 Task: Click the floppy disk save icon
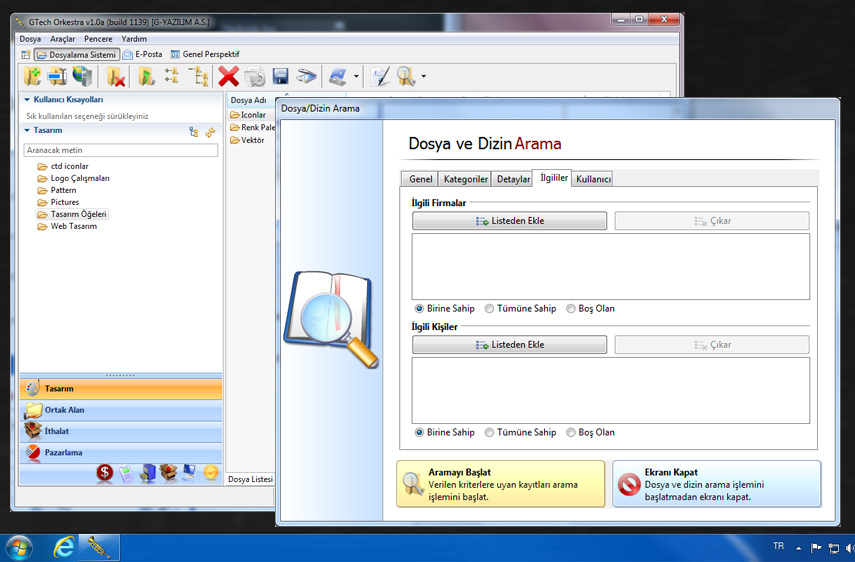280,76
